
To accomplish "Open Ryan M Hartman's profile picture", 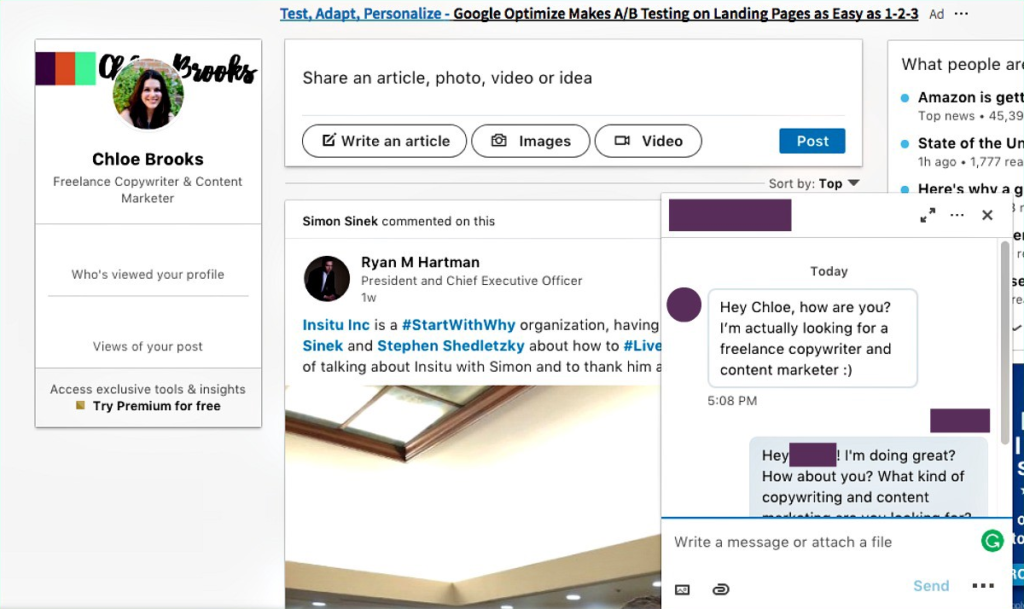I will click(327, 279).
